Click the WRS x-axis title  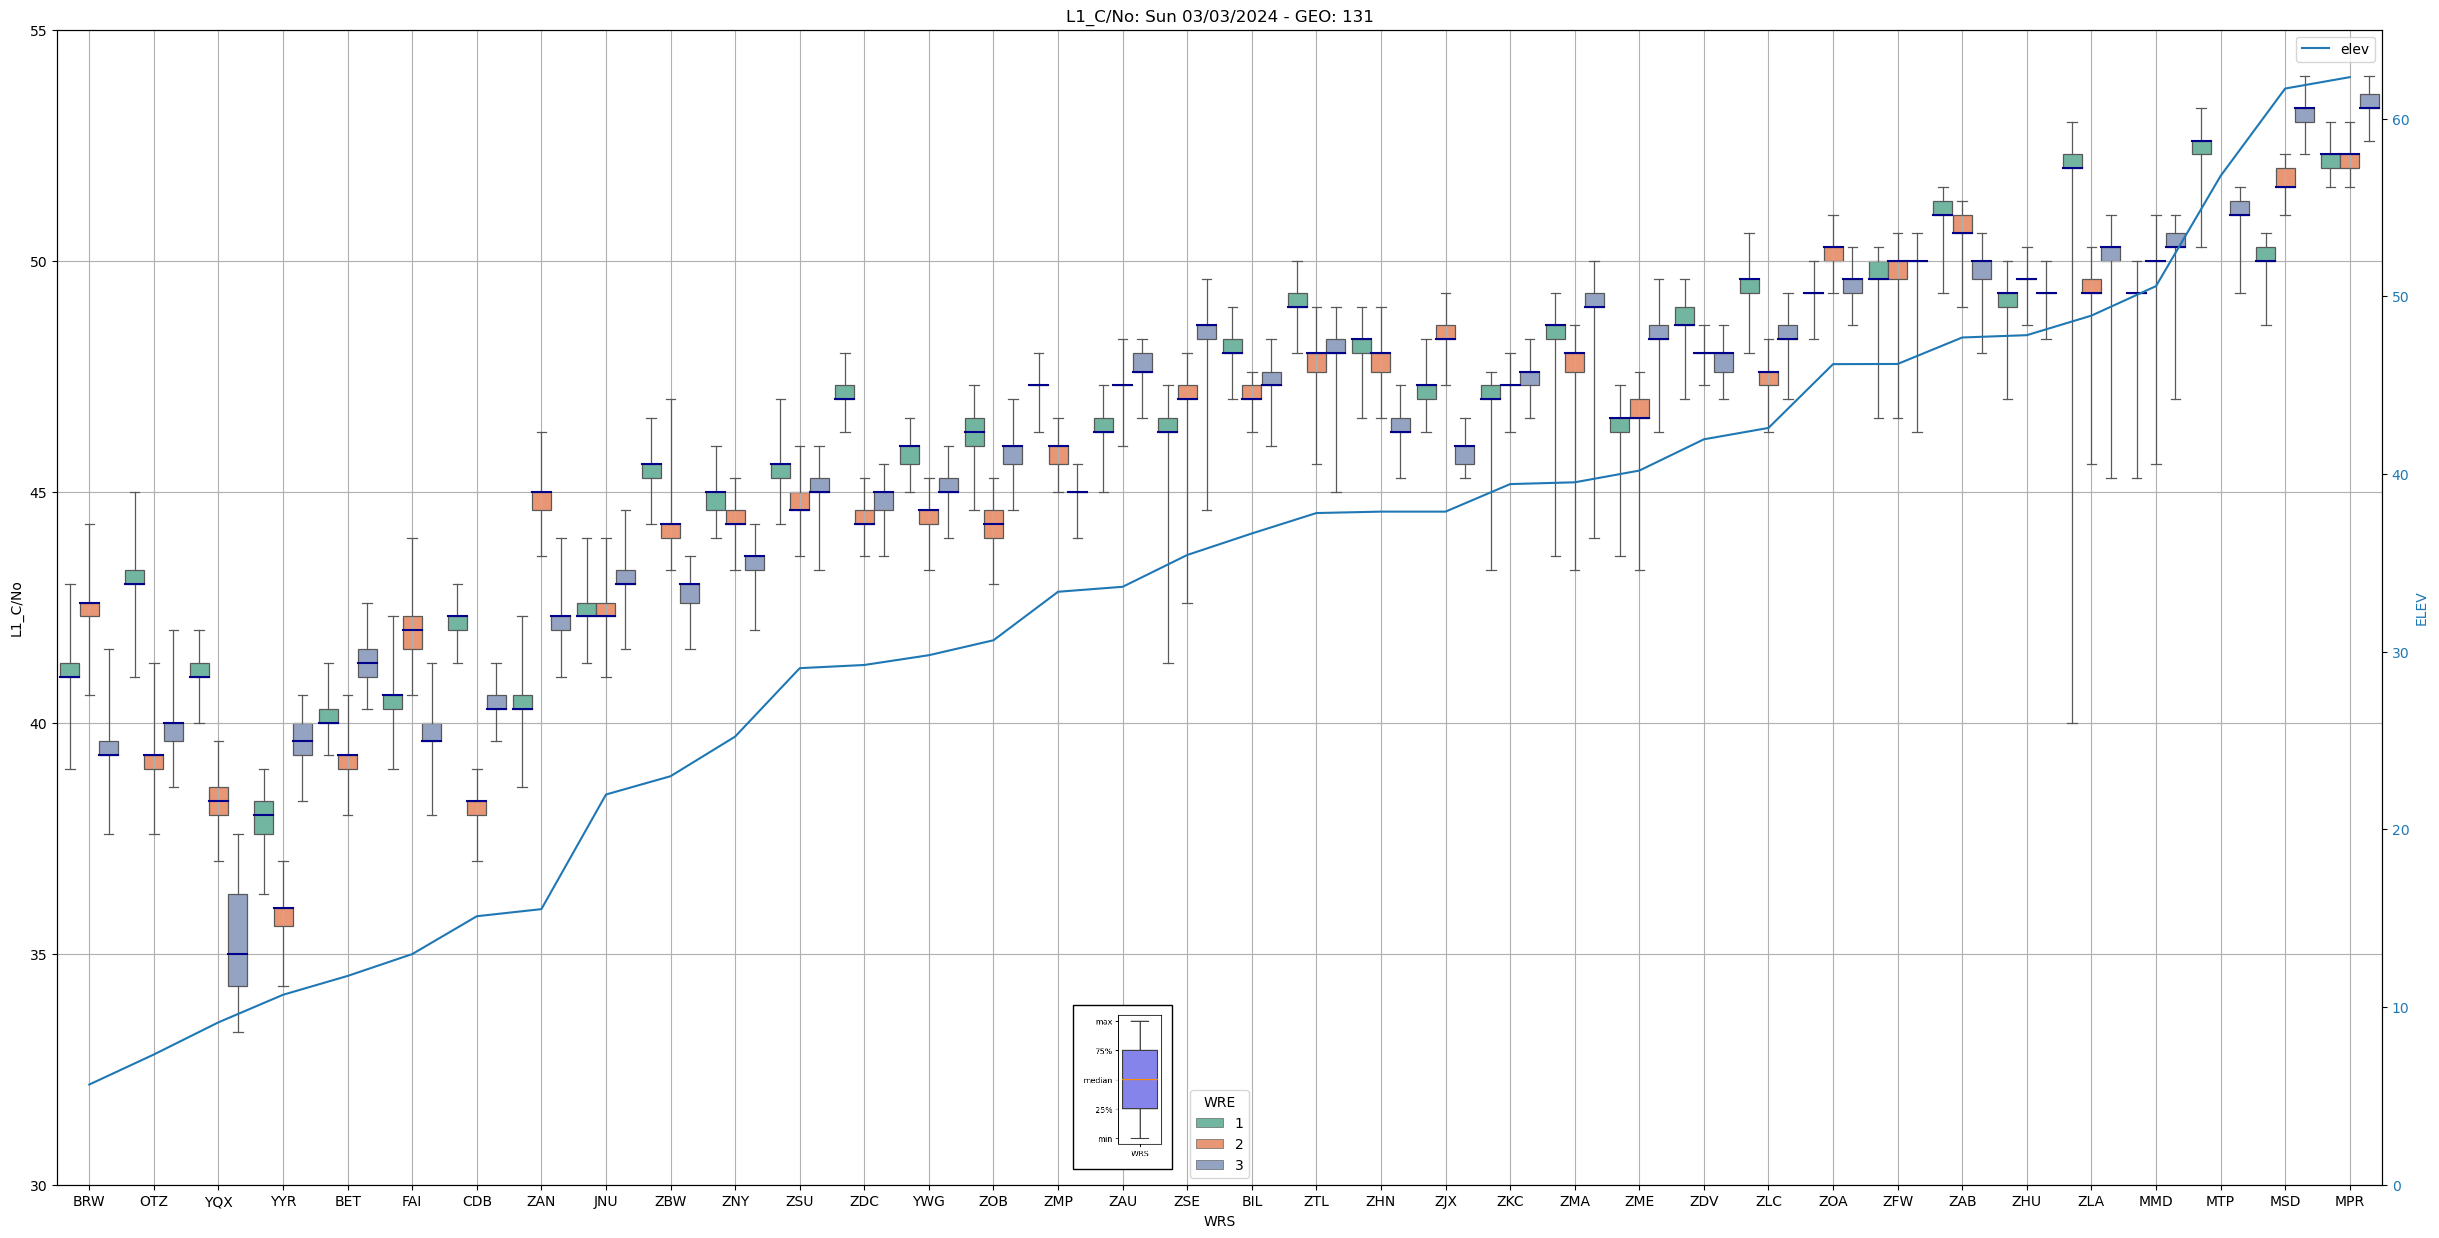(x=1219, y=1221)
